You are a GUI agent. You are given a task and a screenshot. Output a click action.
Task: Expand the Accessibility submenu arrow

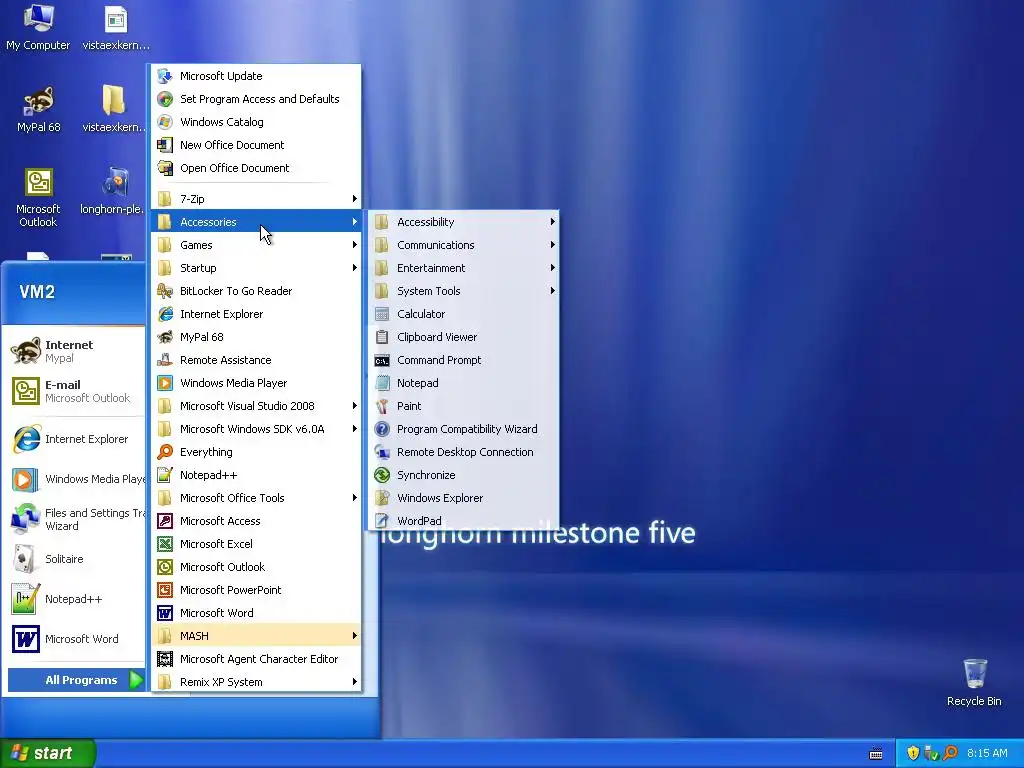[552, 221]
